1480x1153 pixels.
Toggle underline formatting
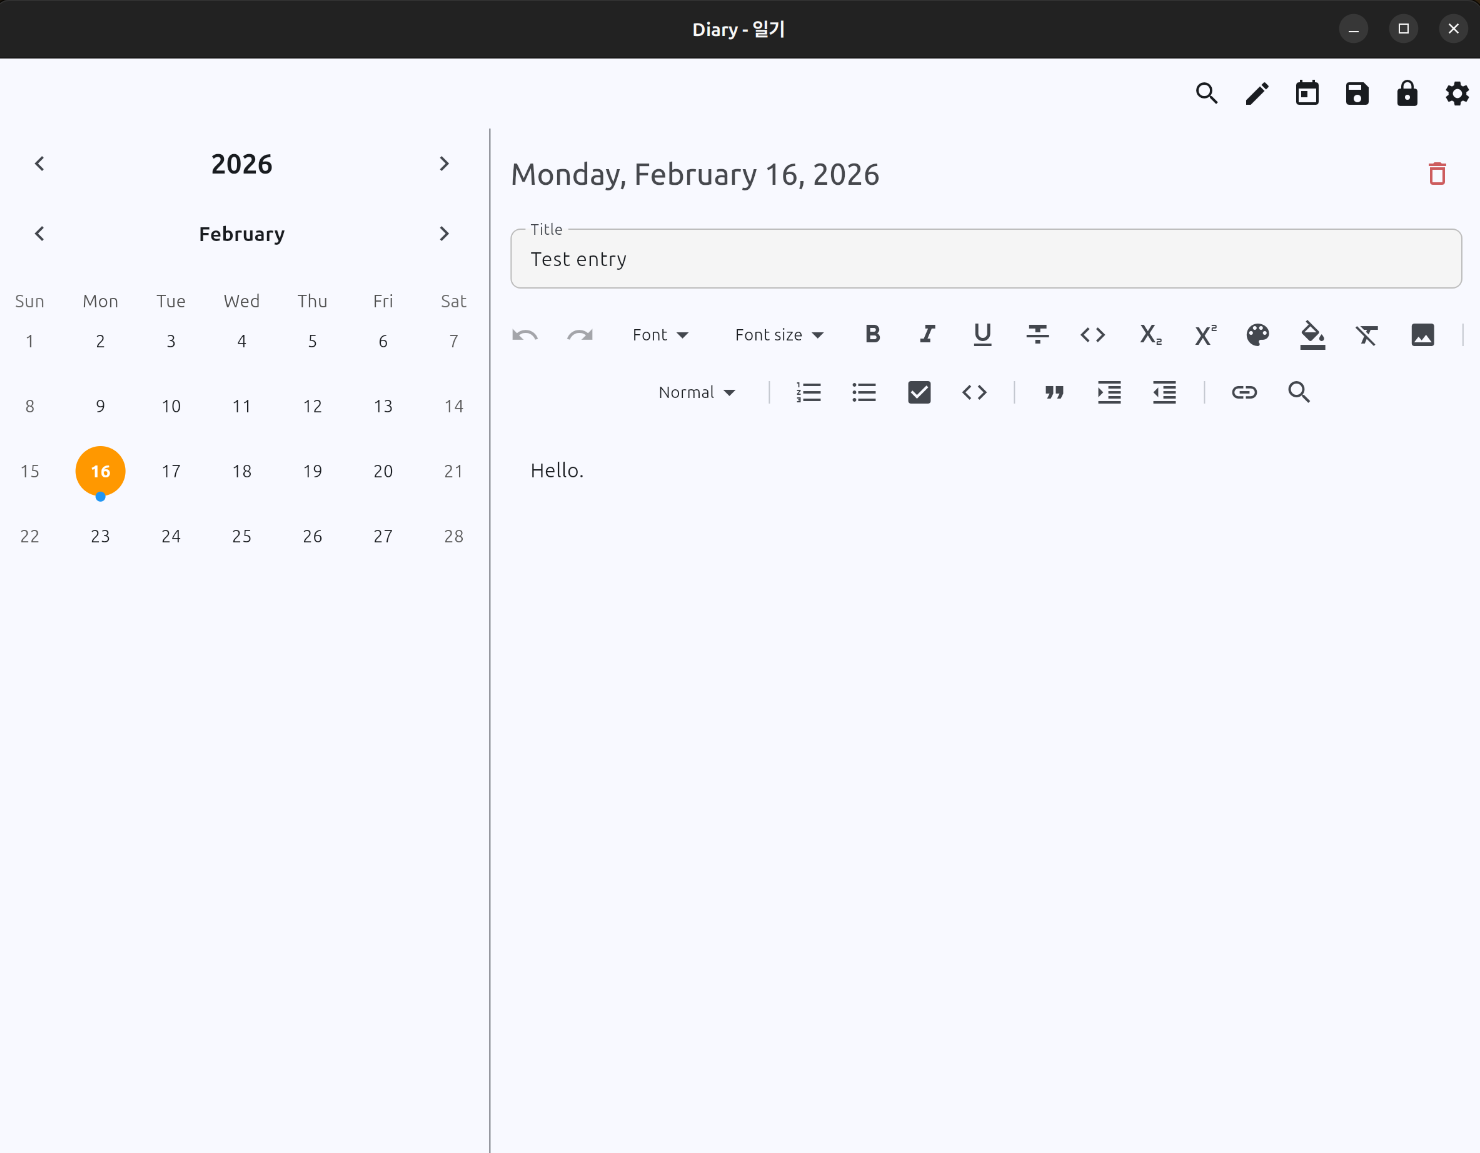click(x=983, y=335)
